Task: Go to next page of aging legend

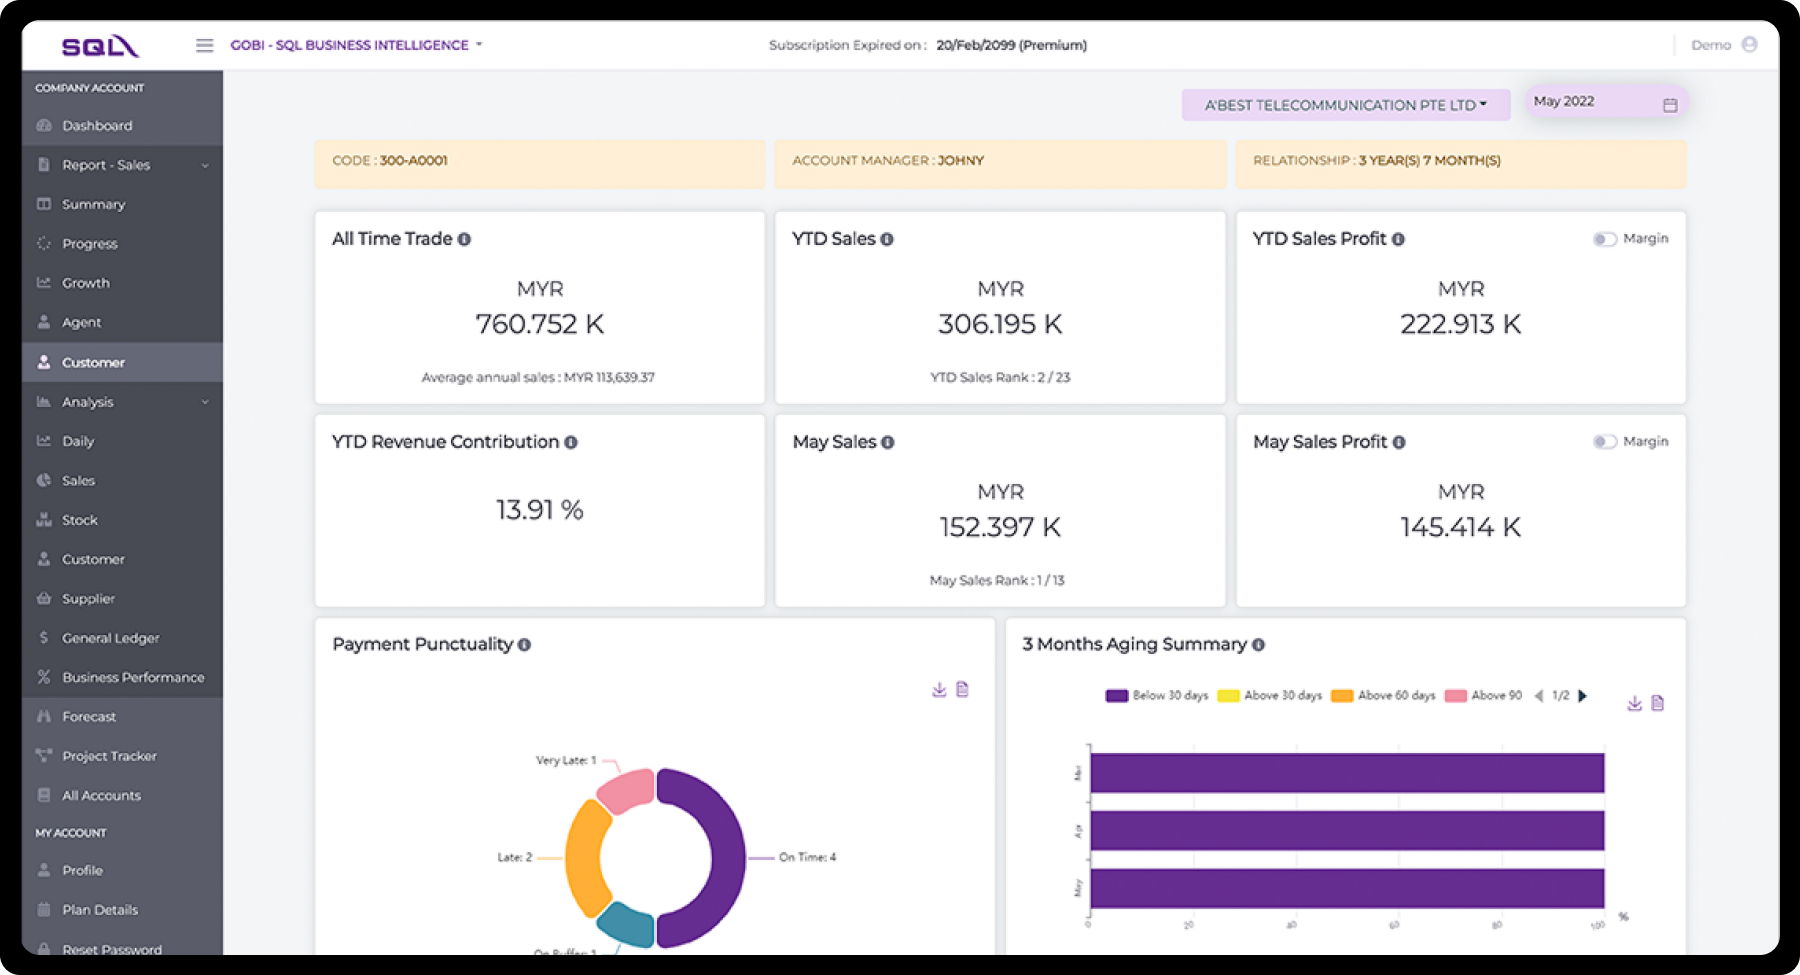Action: pos(1583,696)
